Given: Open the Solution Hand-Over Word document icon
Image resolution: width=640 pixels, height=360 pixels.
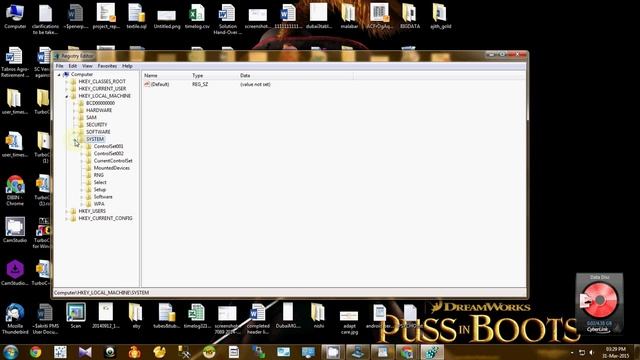Looking at the screenshot, I should tap(227, 18).
